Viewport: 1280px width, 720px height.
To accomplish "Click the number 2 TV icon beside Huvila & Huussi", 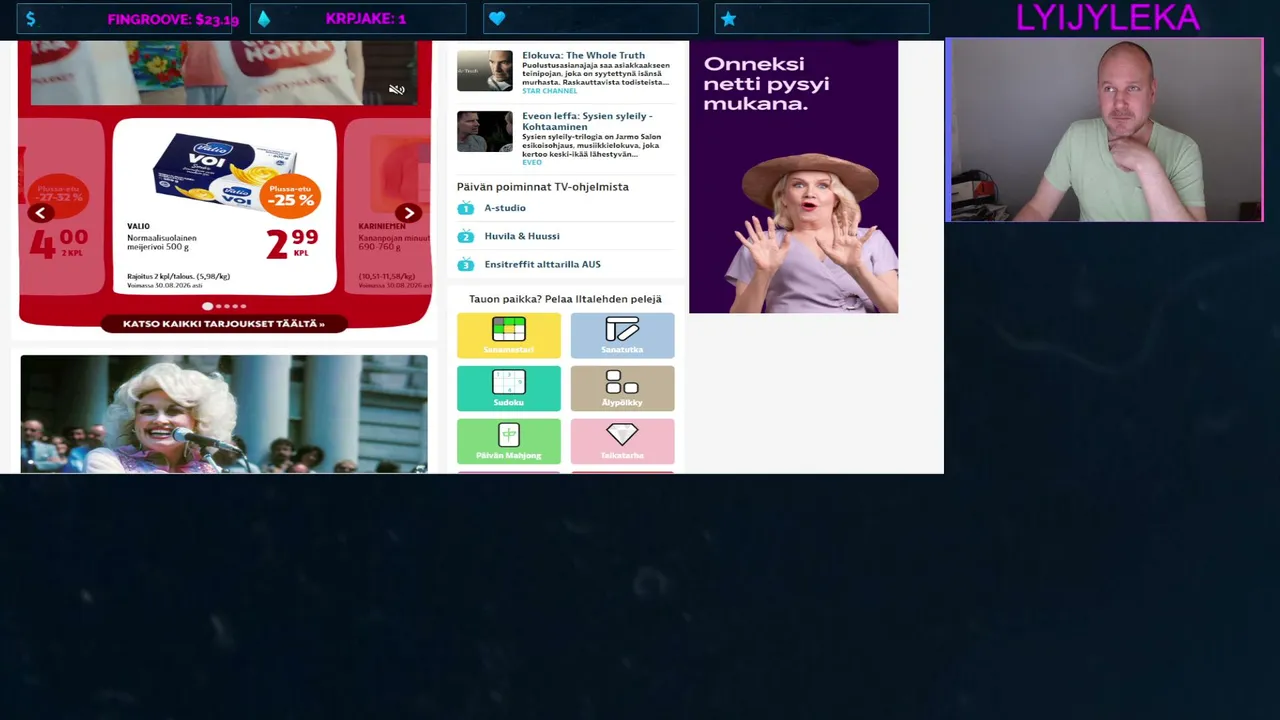I will tap(465, 236).
